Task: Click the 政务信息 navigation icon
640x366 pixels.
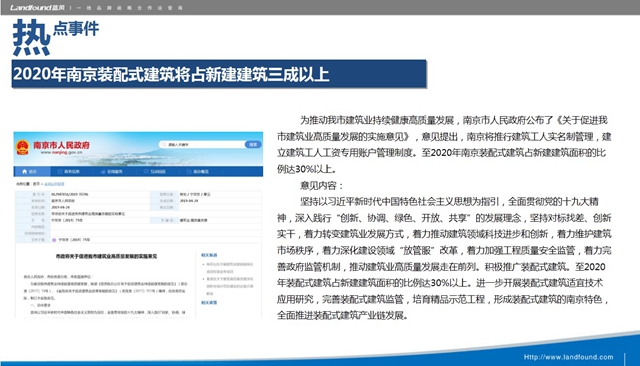Action: (x=60, y=172)
